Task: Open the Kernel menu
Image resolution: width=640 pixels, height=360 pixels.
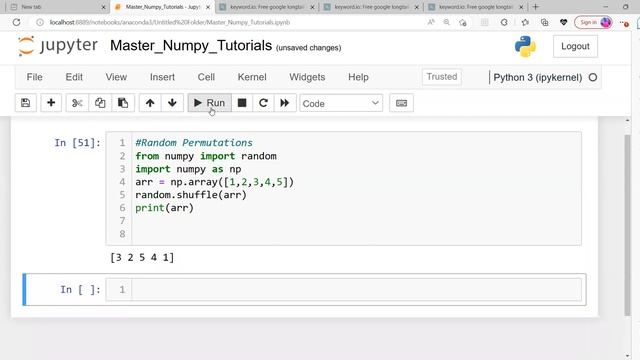Action: (x=252, y=77)
